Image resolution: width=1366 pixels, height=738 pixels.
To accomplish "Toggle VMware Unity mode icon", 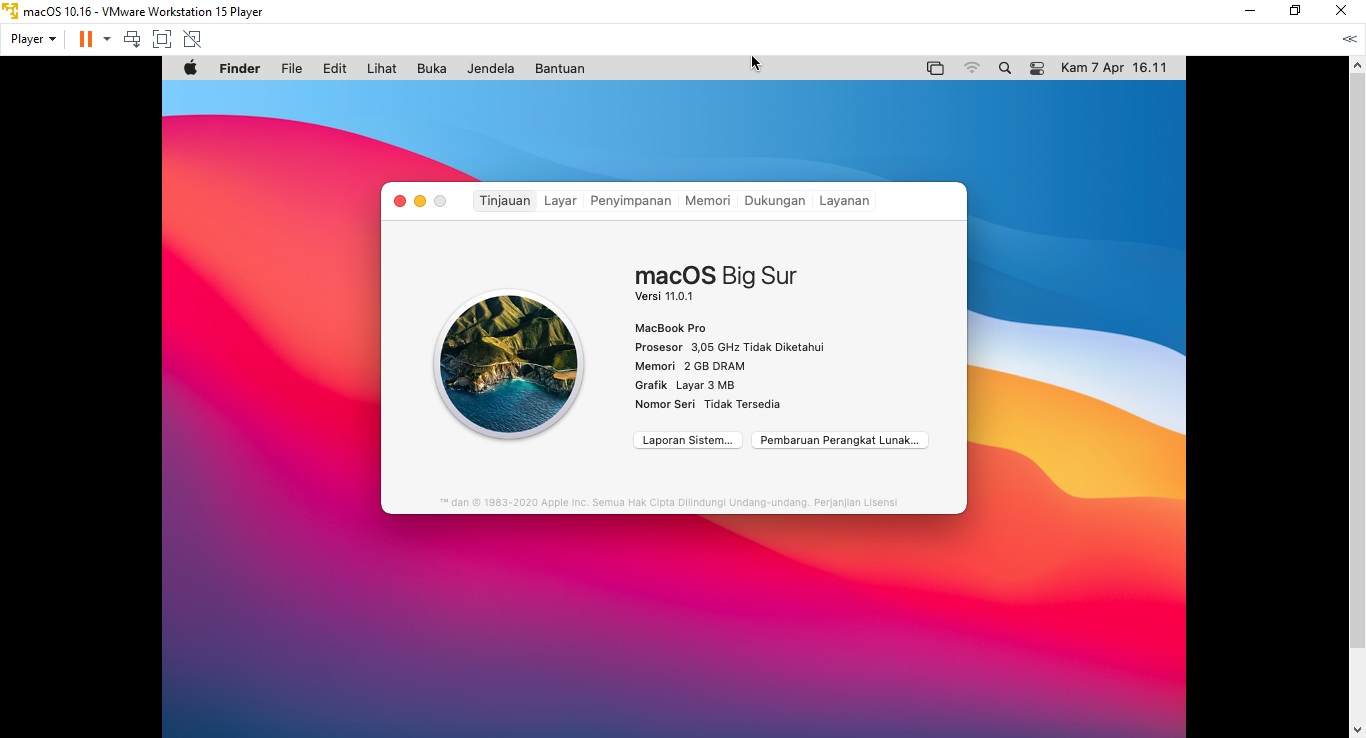I will (x=192, y=39).
